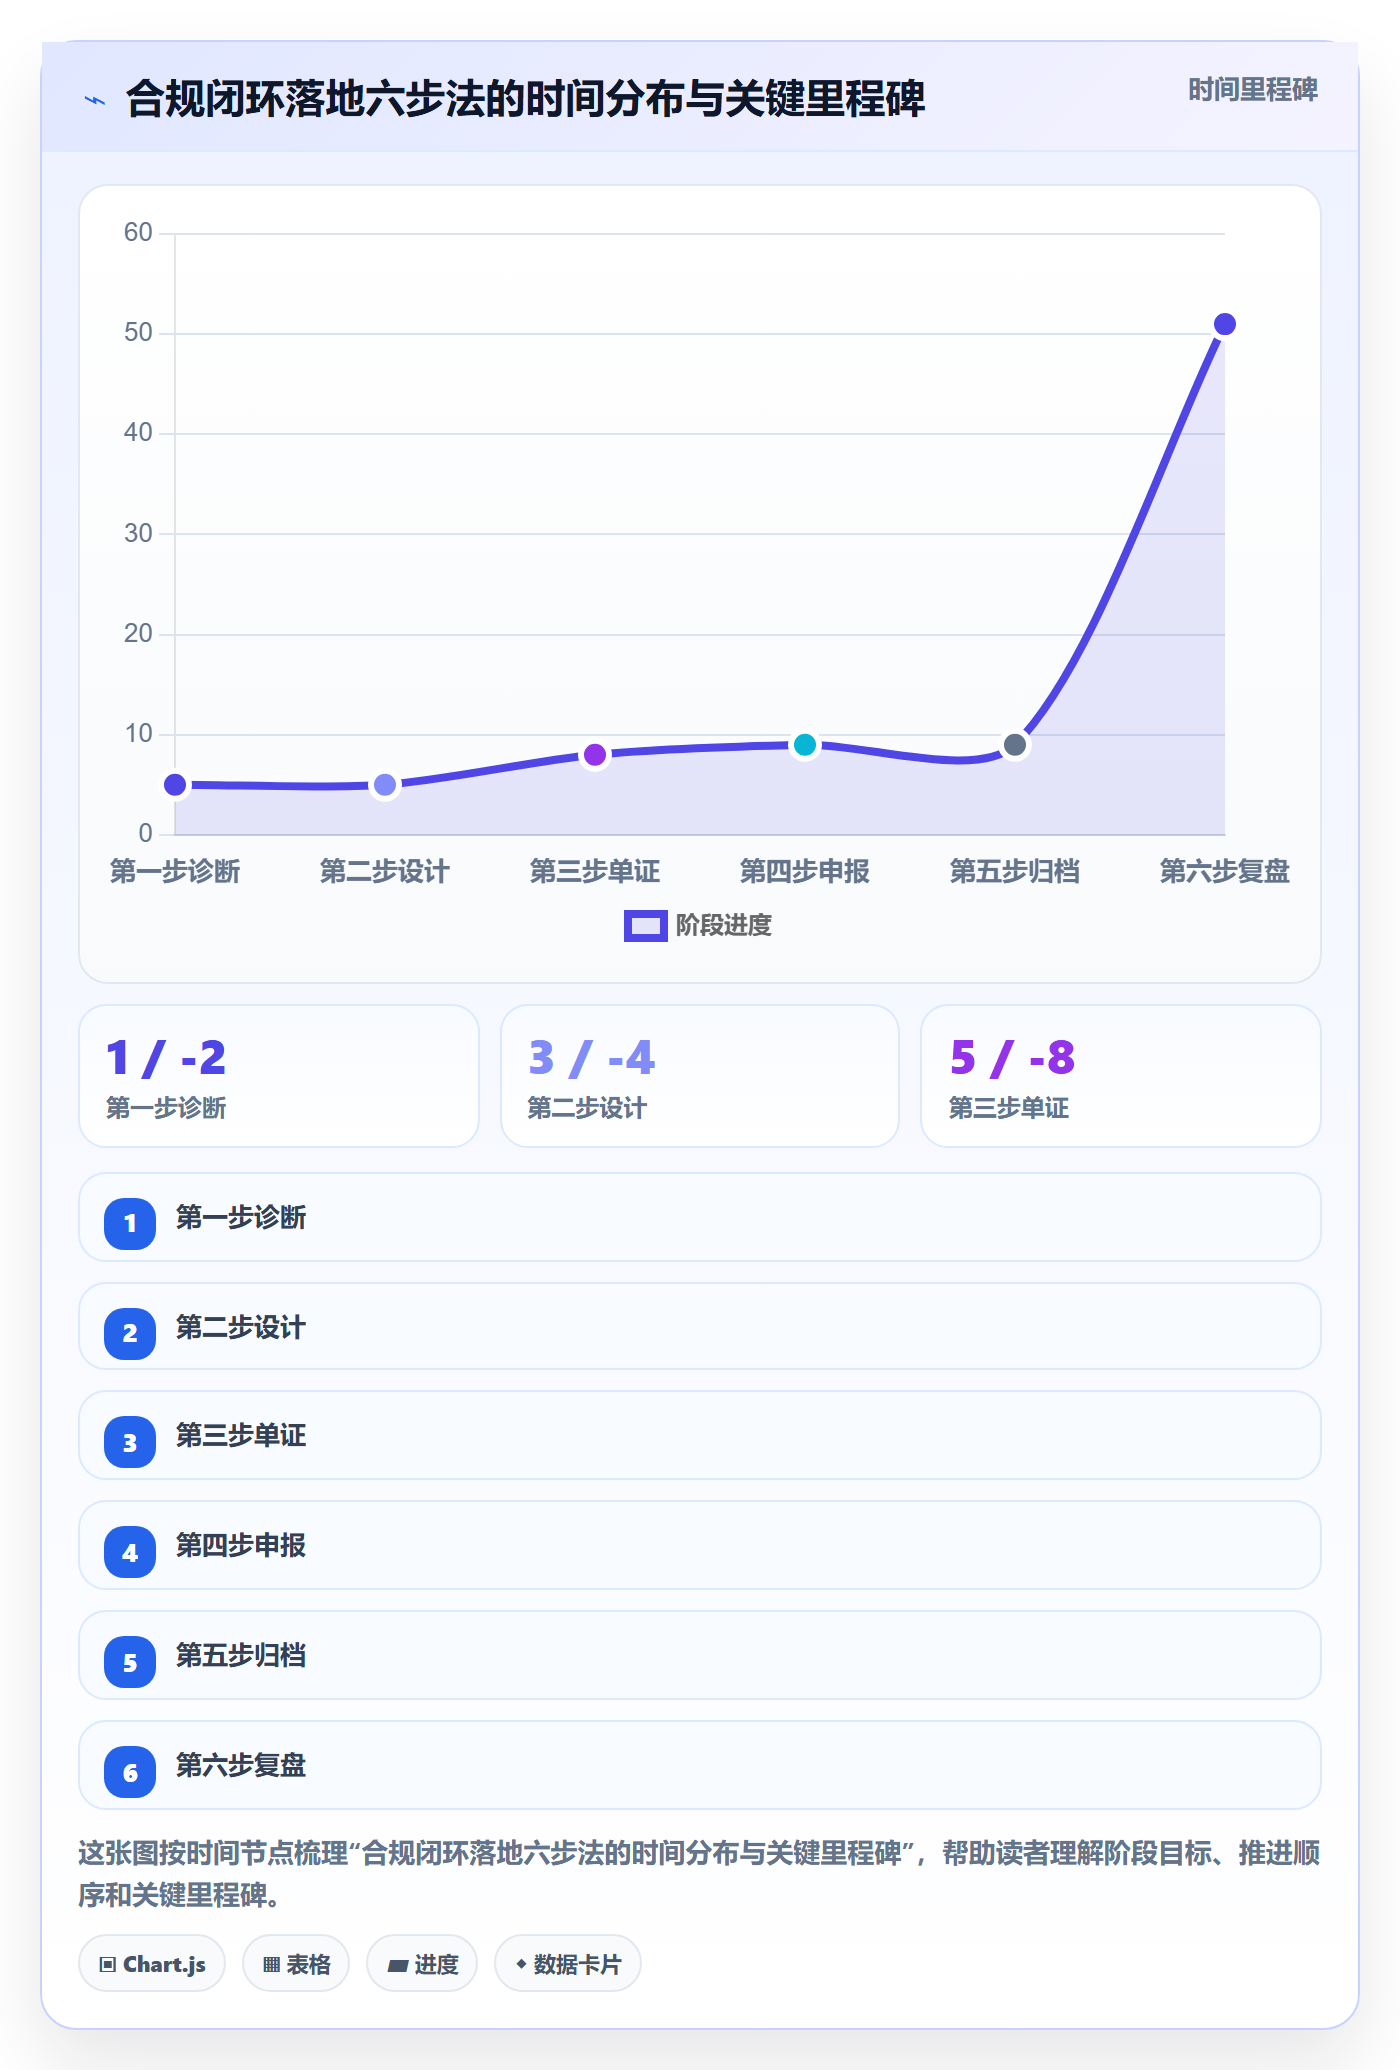Click number badge 4 in step list
Viewport: 1400px width, 2070px height.
click(130, 1553)
